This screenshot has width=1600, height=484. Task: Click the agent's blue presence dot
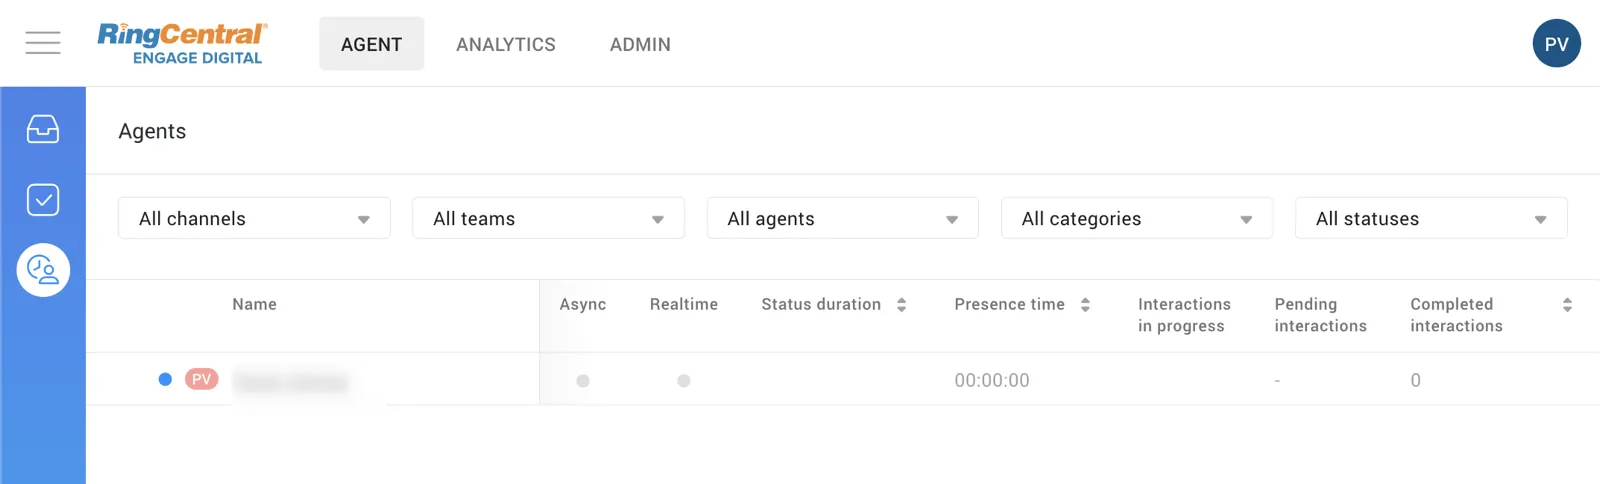(165, 379)
